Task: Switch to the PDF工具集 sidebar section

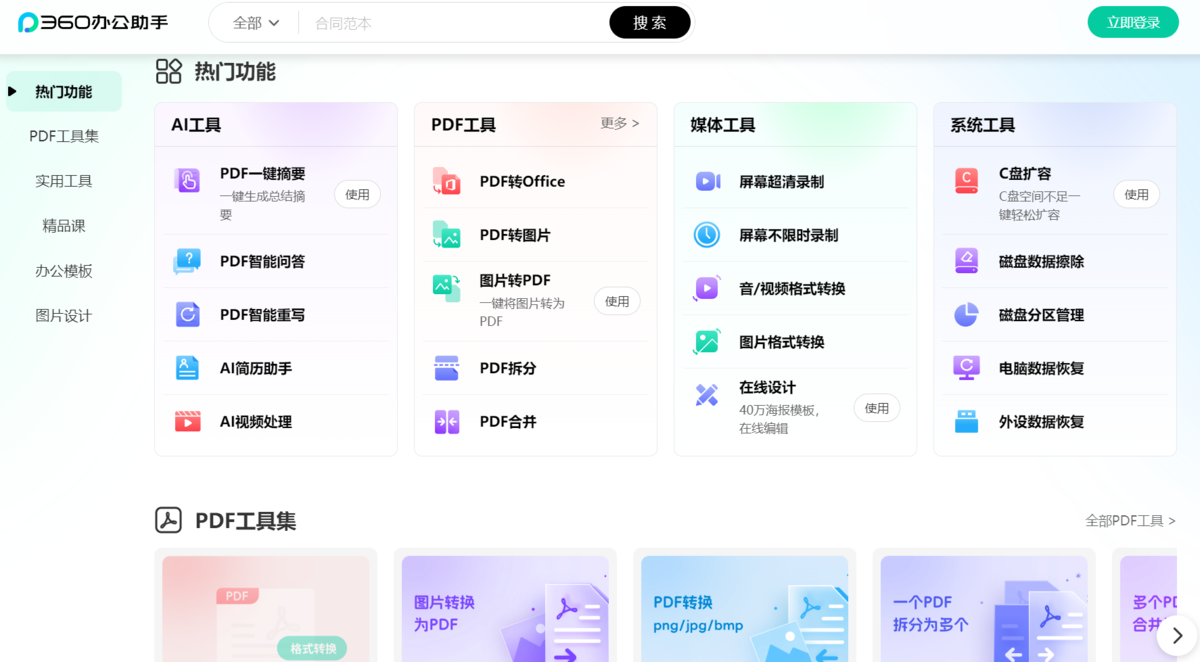Action: (63, 135)
